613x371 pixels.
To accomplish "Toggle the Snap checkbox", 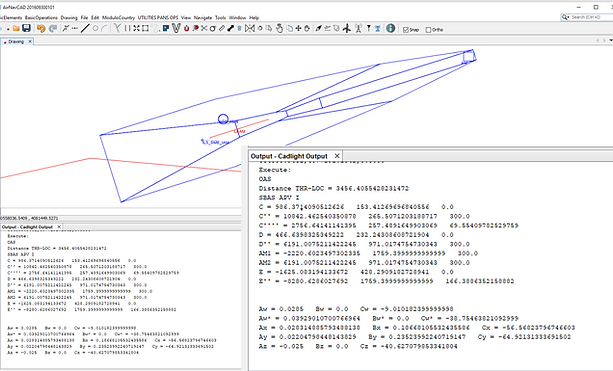I will (x=406, y=30).
